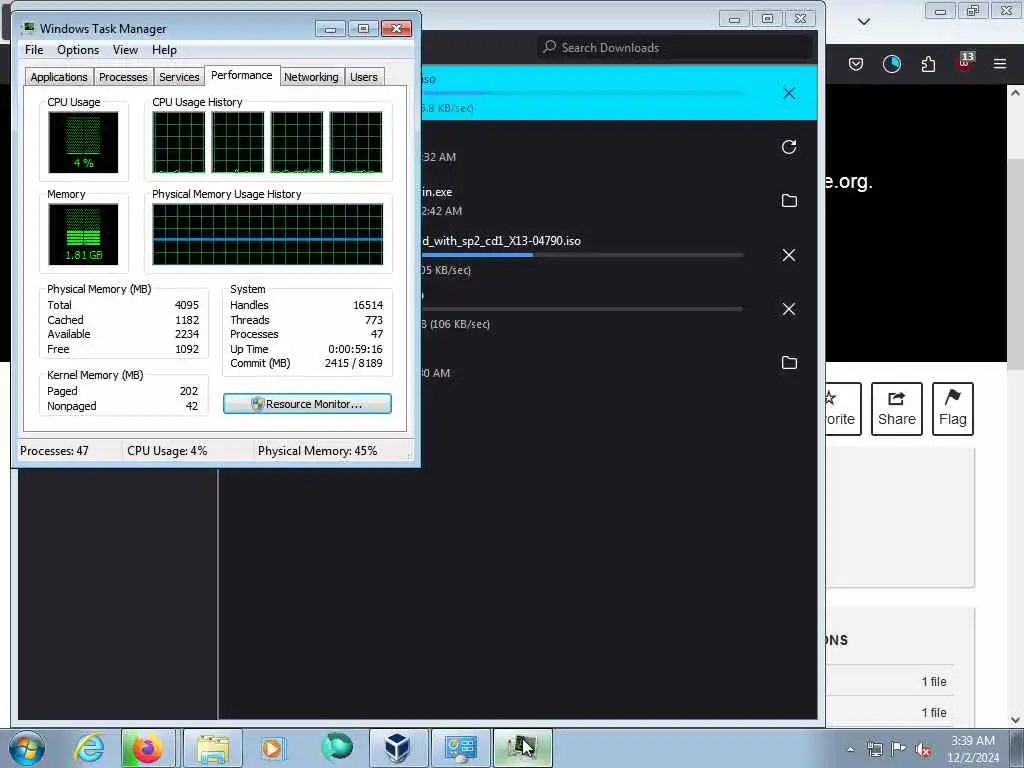Click the sp2_cd1_X13-04790.iso download progress bar
The image size is (1024, 768).
(x=583, y=255)
